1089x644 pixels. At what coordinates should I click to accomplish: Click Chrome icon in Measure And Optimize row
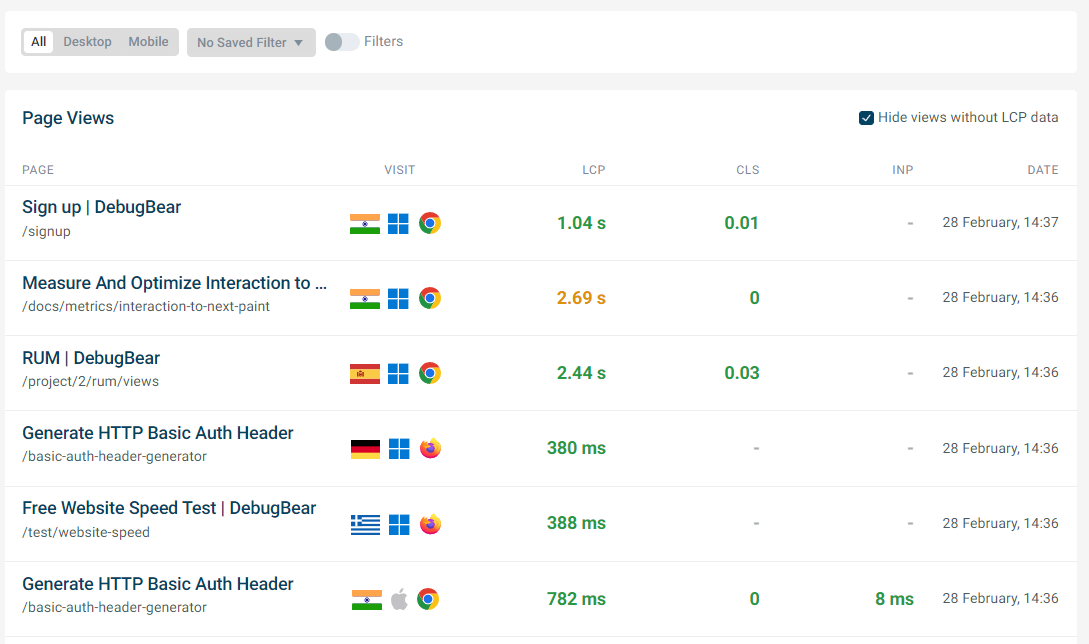click(430, 298)
